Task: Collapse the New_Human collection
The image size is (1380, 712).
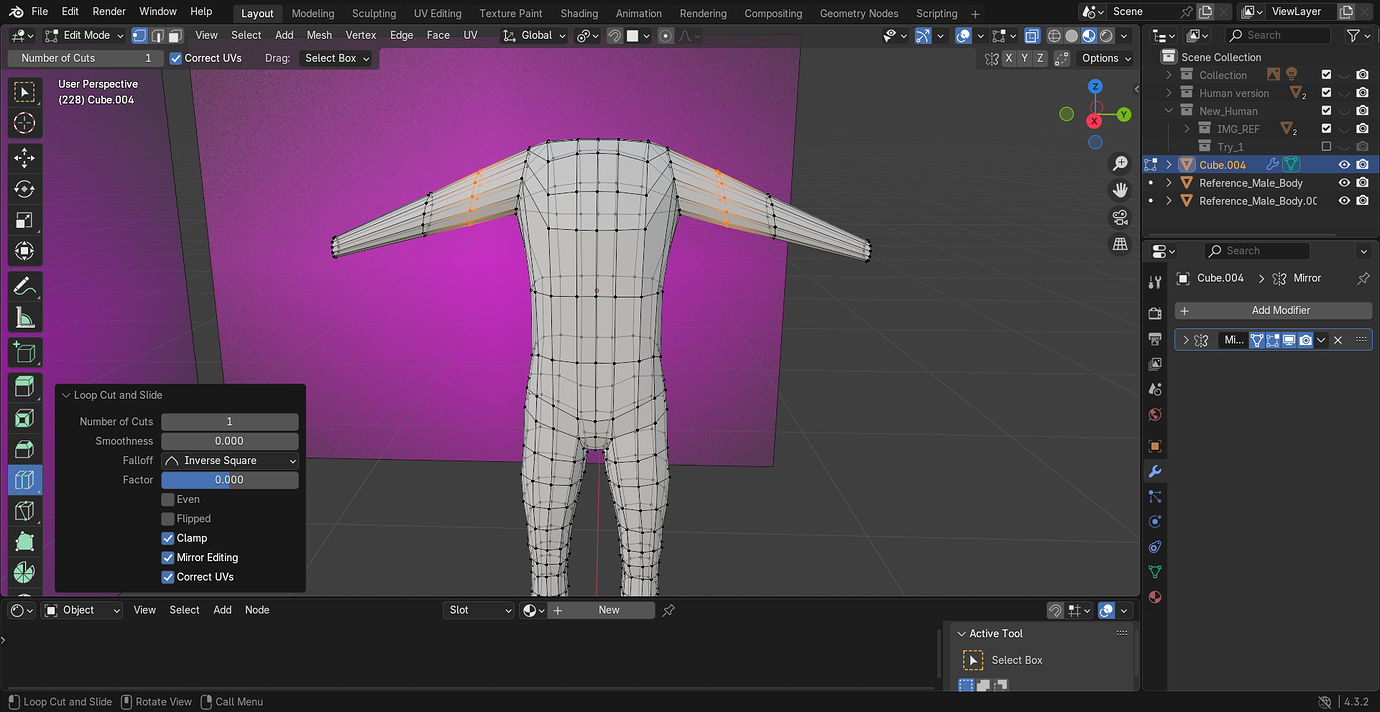Action: pyautogui.click(x=1168, y=111)
